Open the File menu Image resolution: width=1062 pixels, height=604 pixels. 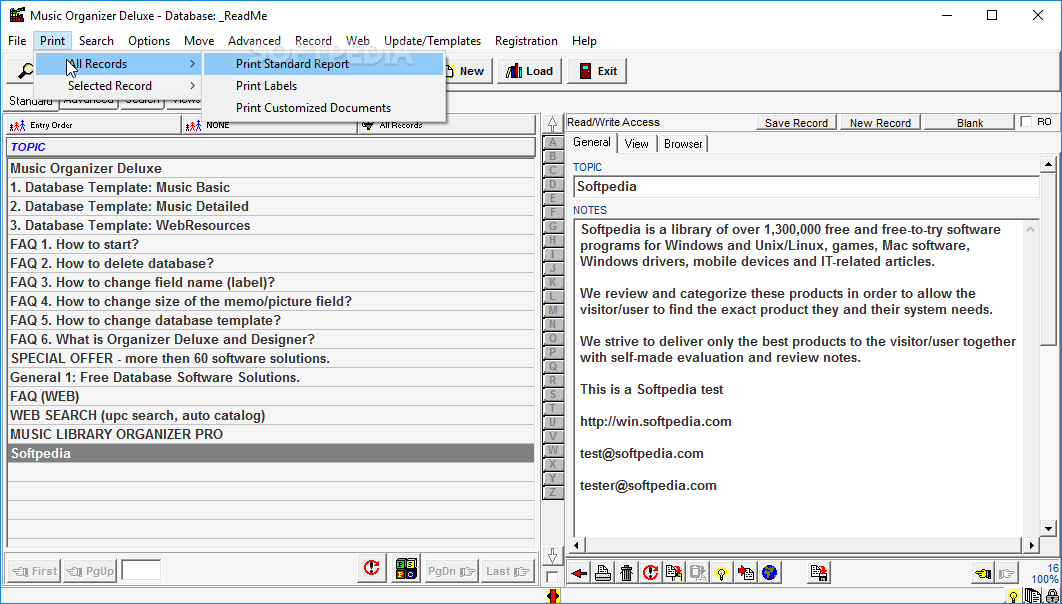[17, 41]
